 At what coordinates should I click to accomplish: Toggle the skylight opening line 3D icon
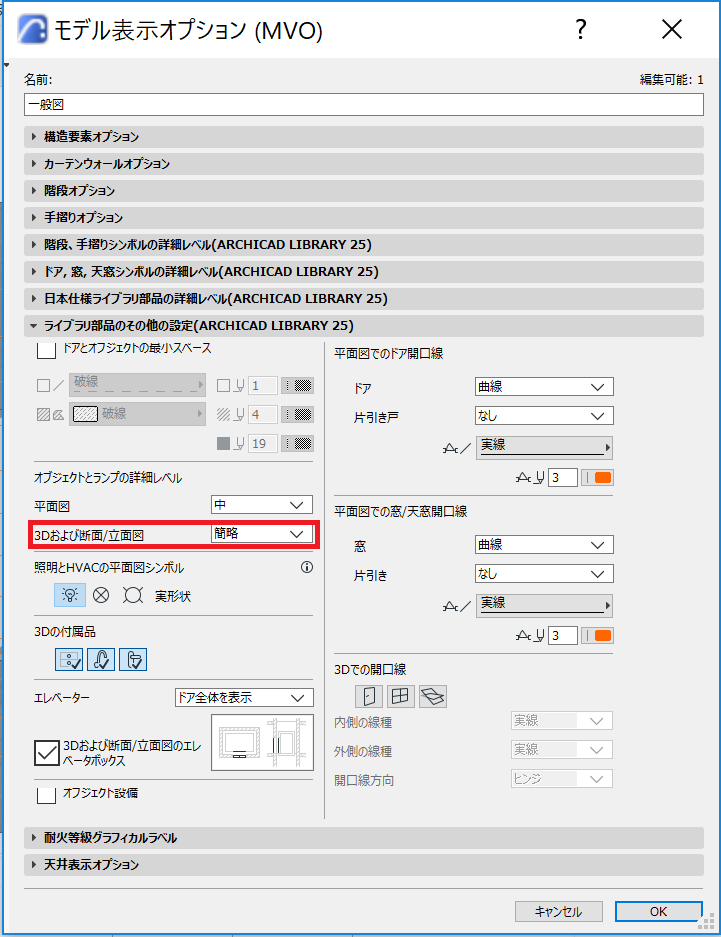432,696
